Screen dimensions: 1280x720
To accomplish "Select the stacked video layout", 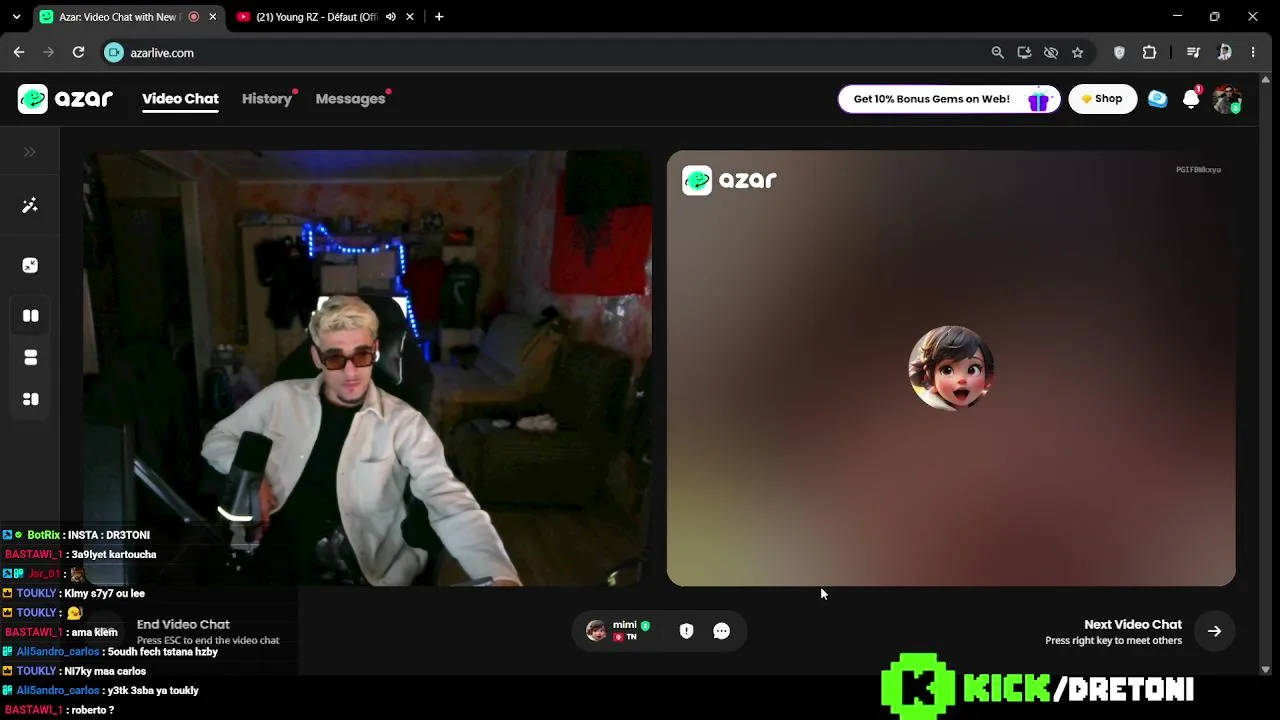I will 30,358.
